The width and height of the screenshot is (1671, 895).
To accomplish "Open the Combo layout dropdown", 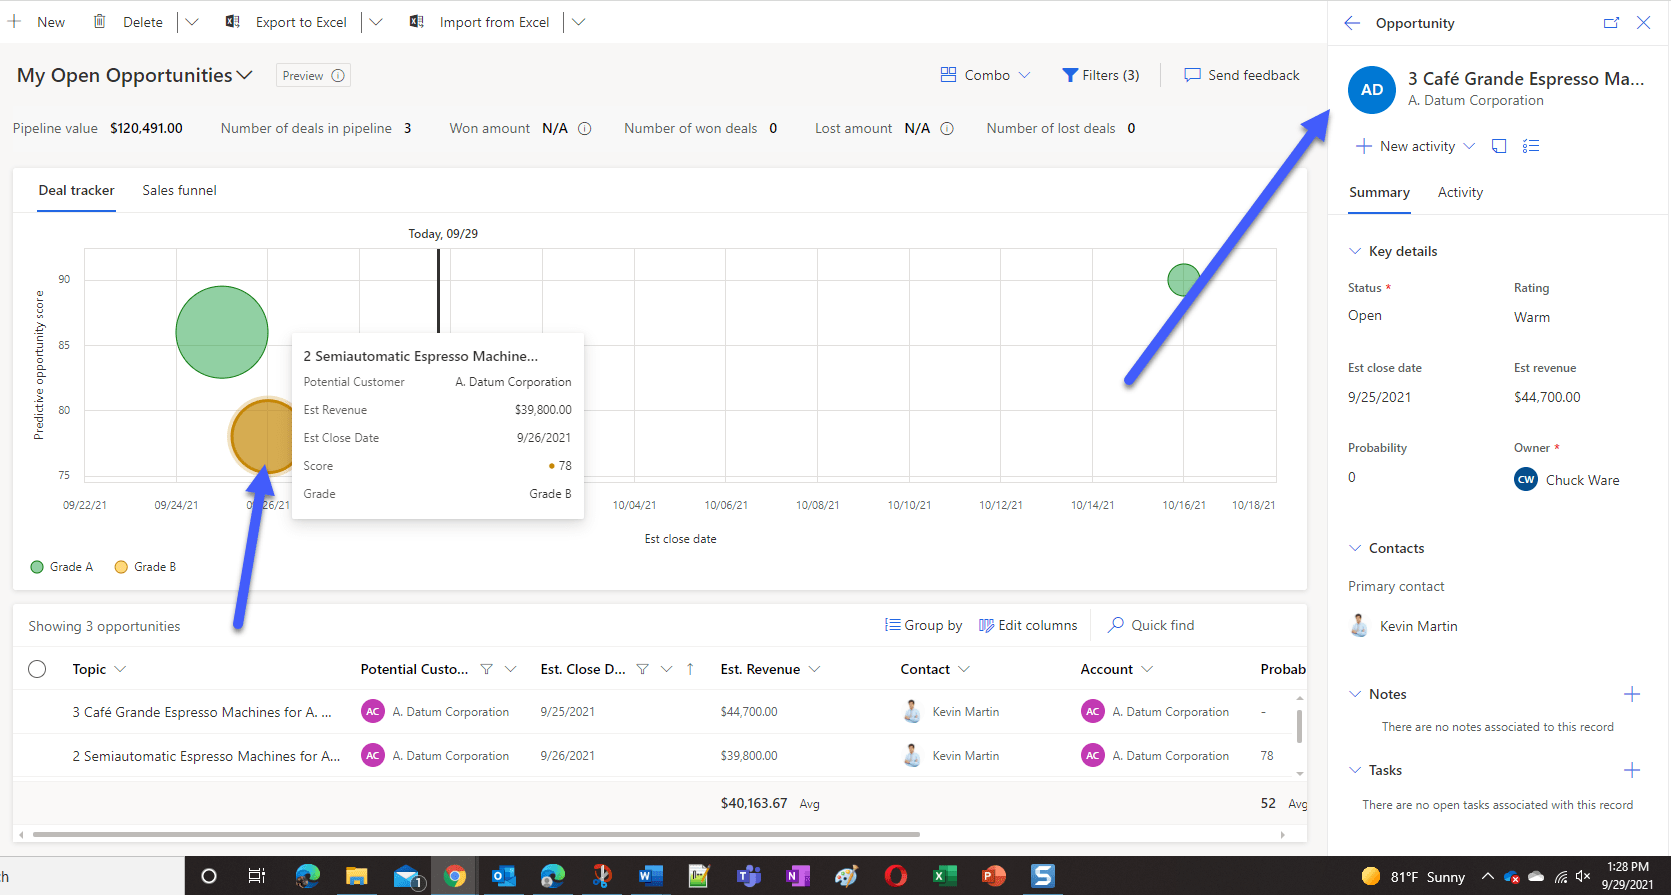I will click(x=985, y=75).
